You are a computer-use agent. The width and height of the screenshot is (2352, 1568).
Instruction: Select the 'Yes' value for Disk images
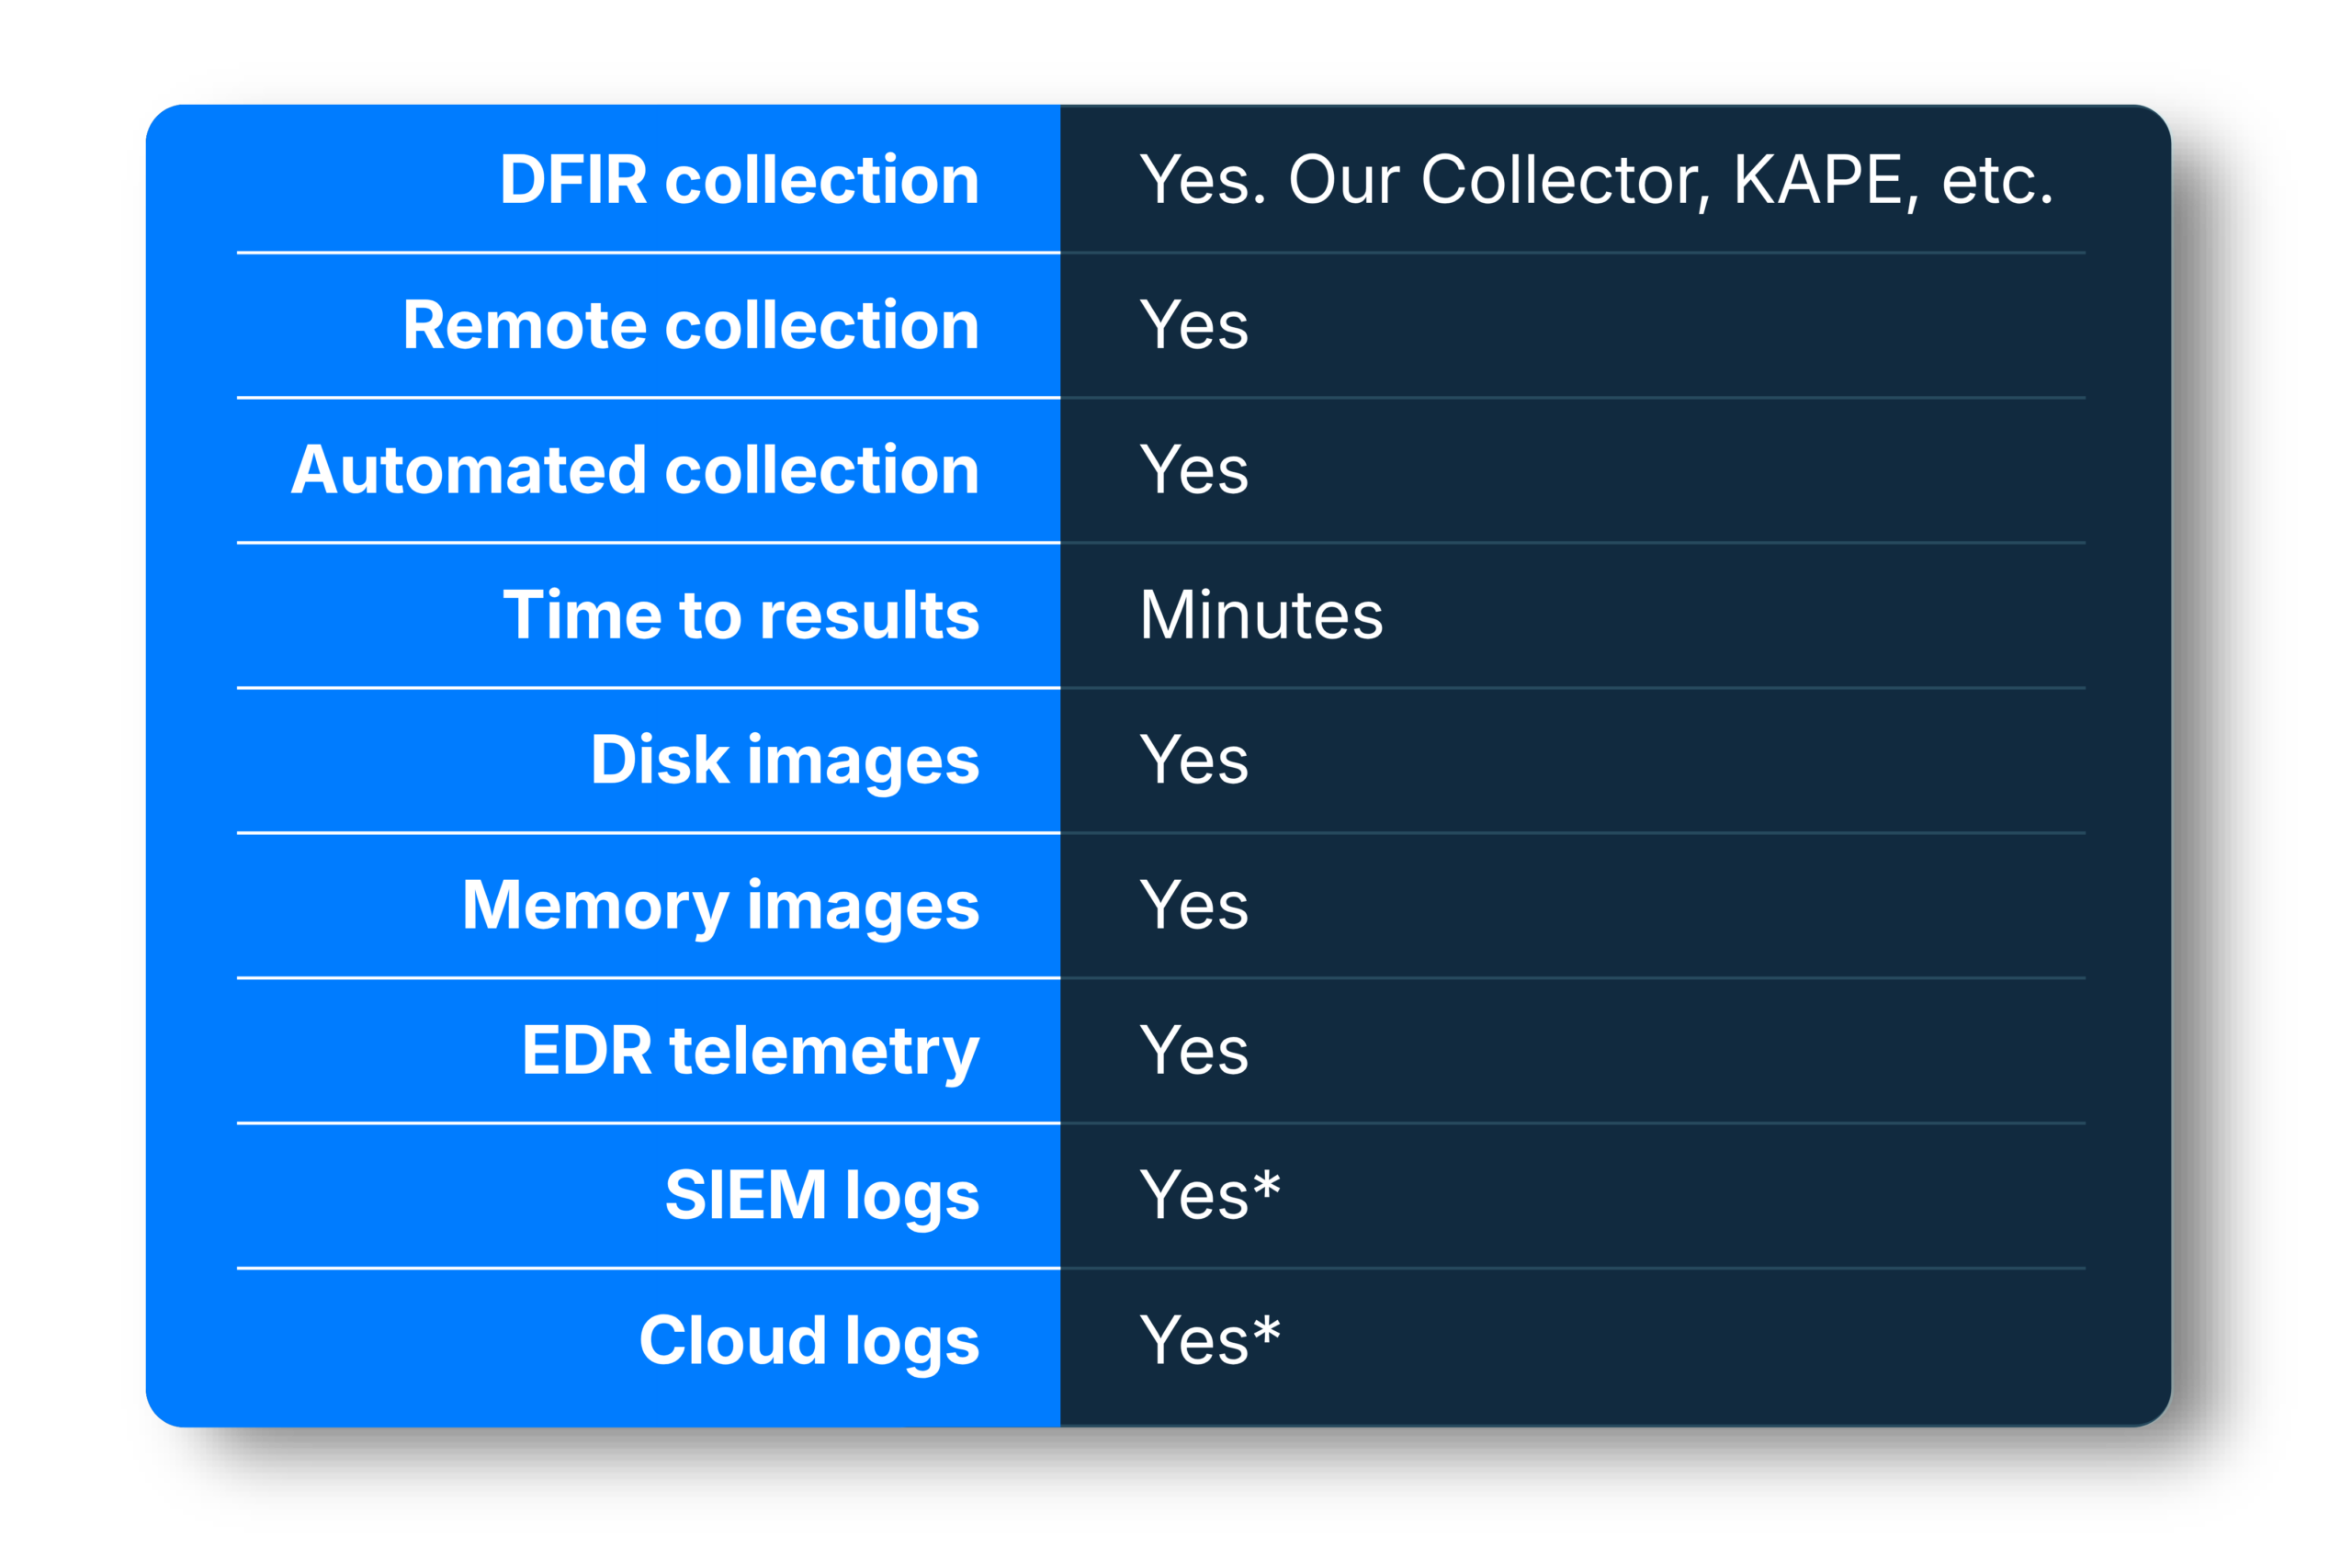coord(1195,760)
